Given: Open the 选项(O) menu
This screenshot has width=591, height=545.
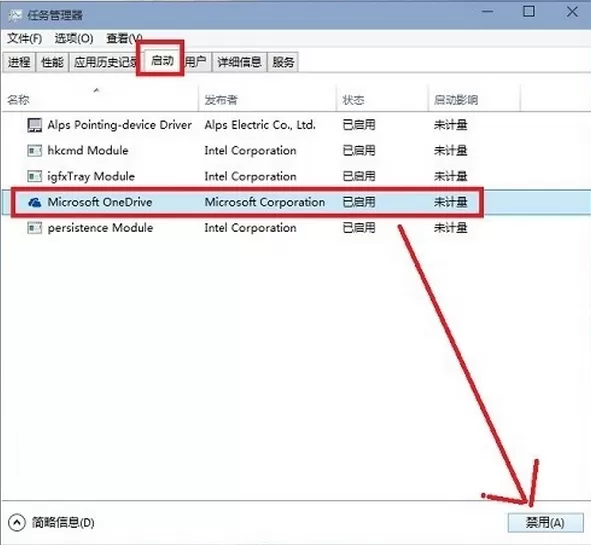Looking at the screenshot, I should pos(74,38).
